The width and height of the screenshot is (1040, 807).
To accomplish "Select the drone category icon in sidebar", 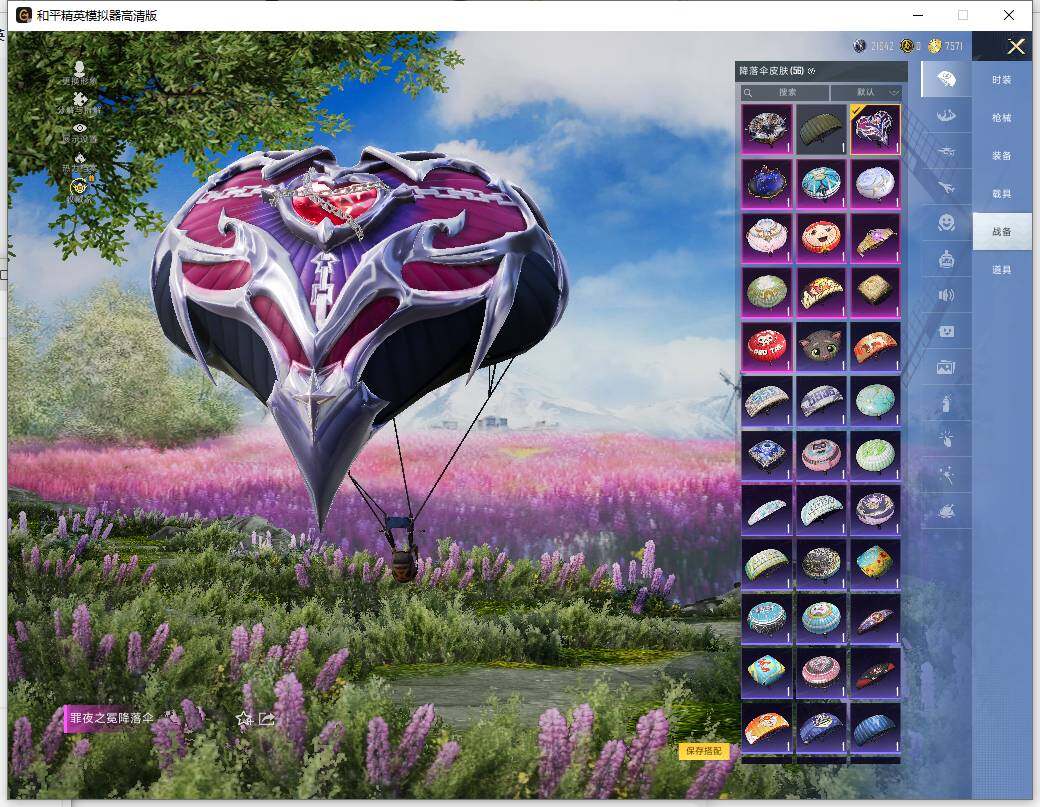I will click(x=946, y=152).
